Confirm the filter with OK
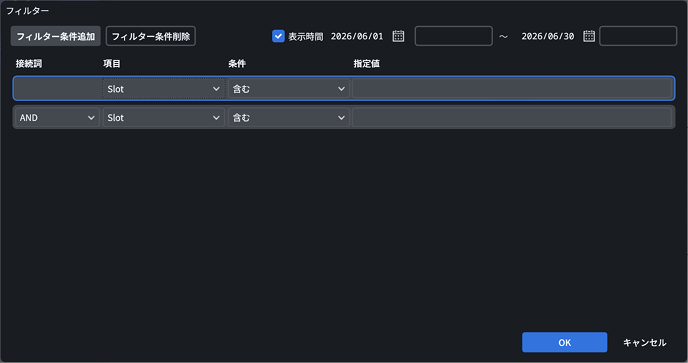Screen dimensions: 688x363 pos(564,342)
